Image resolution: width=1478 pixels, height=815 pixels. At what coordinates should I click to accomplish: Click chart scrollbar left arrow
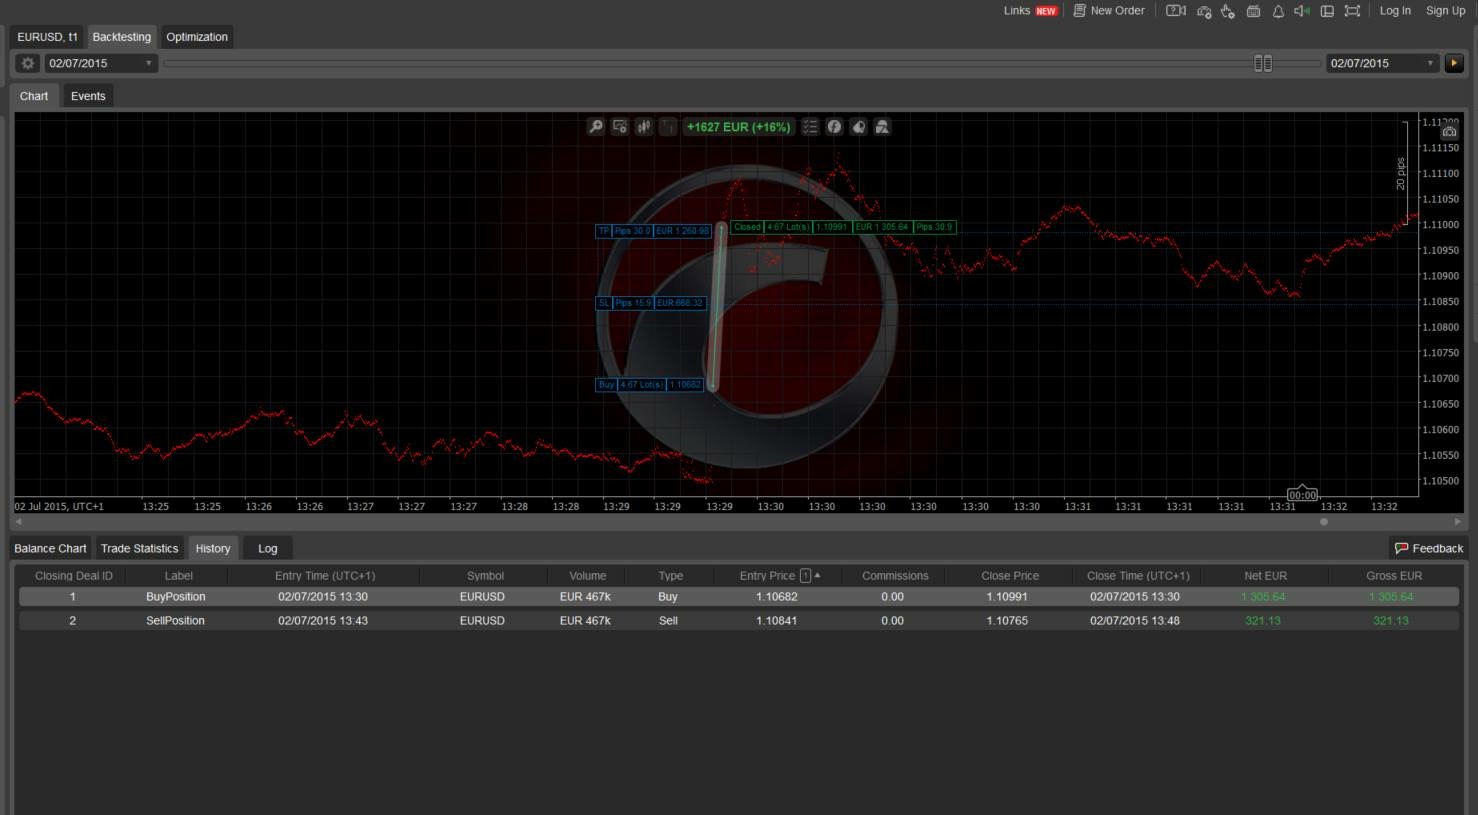click(19, 521)
